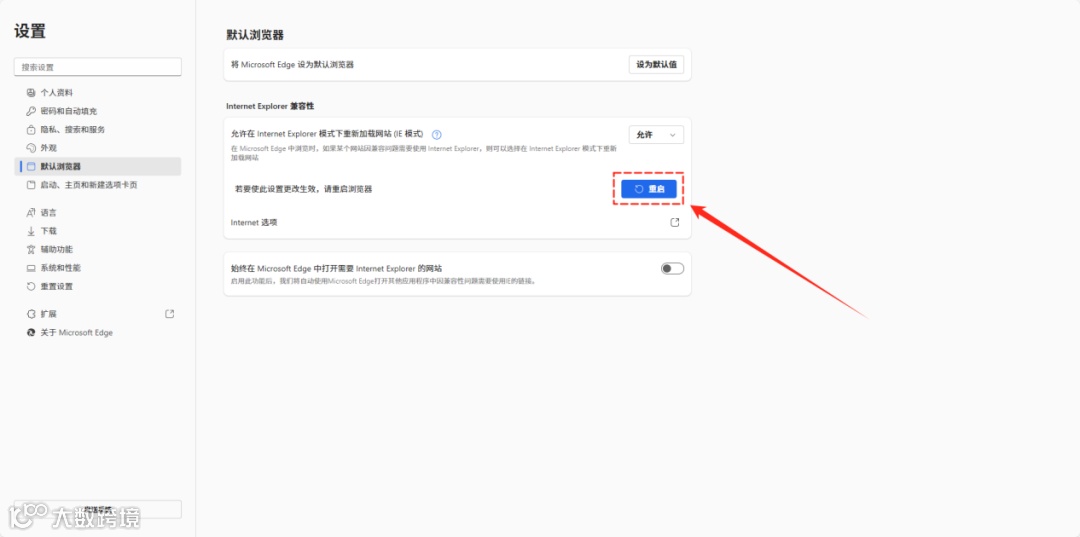Image resolution: width=1080 pixels, height=537 pixels.
Task: Click the 默认浏览器 page heading
Action: (x=256, y=35)
